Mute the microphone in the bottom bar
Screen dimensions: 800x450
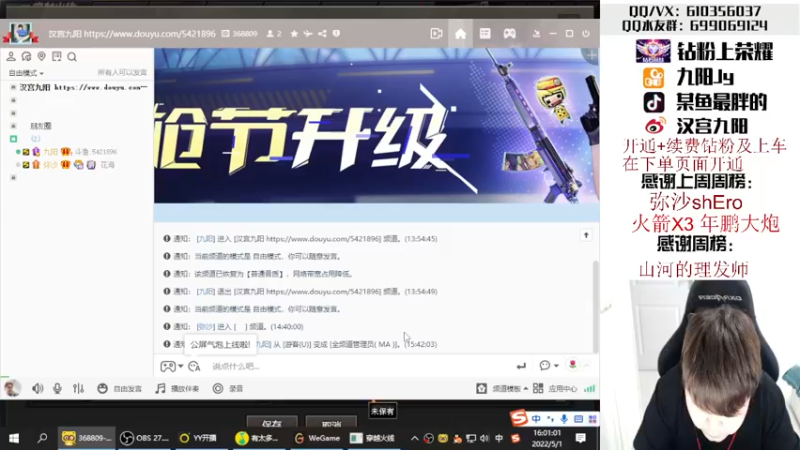coord(57,389)
